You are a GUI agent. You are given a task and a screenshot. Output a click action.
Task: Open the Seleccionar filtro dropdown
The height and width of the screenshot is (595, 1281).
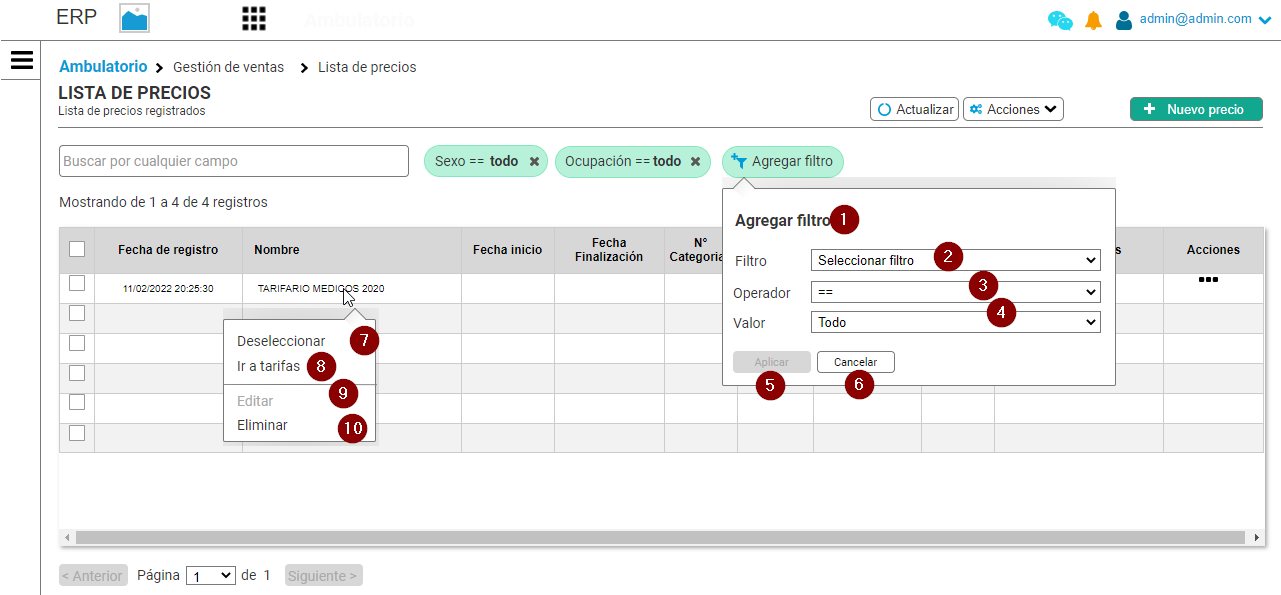click(x=955, y=260)
